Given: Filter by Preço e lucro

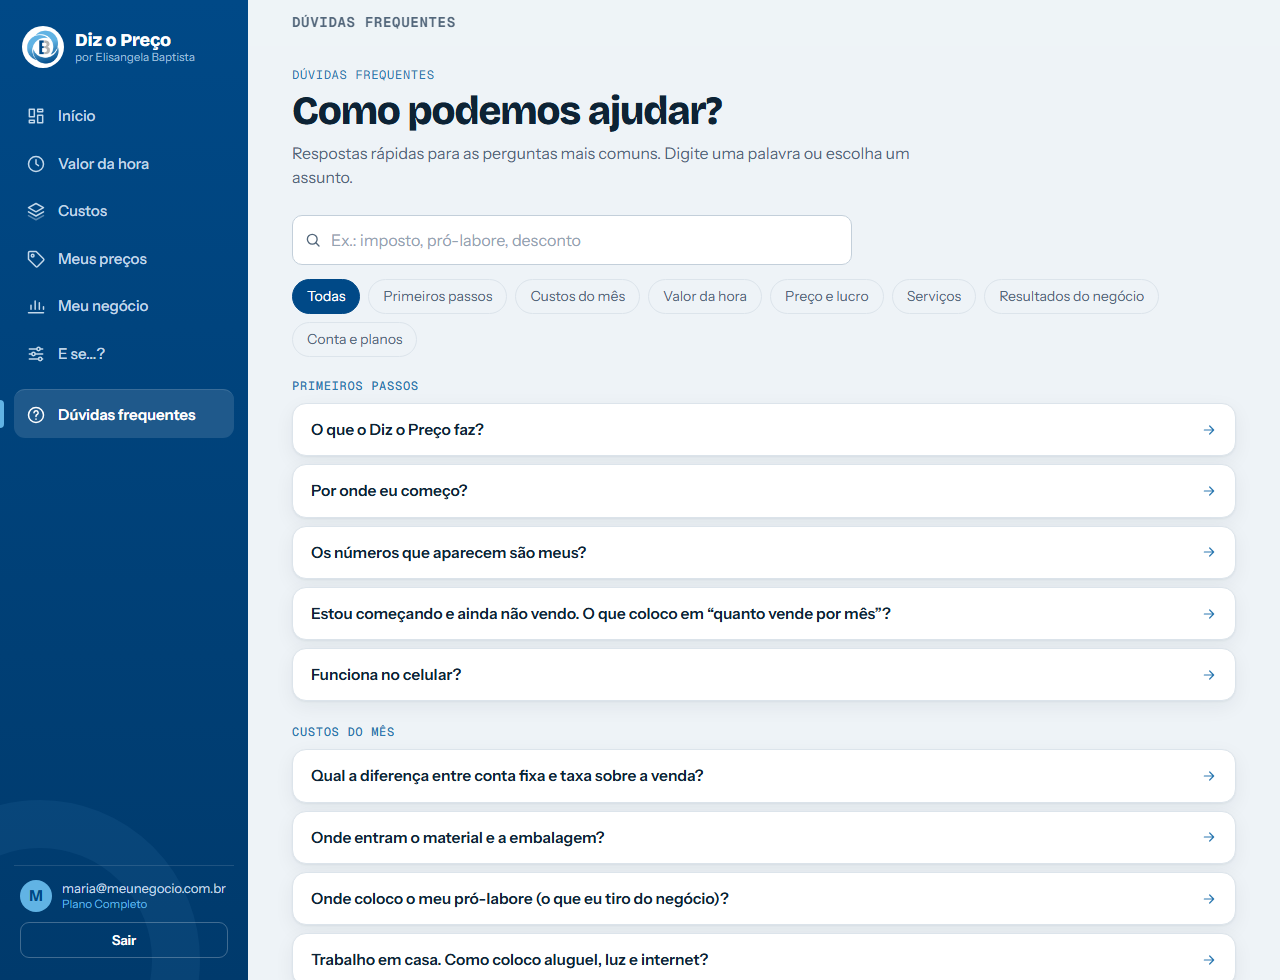Looking at the screenshot, I should tap(827, 296).
